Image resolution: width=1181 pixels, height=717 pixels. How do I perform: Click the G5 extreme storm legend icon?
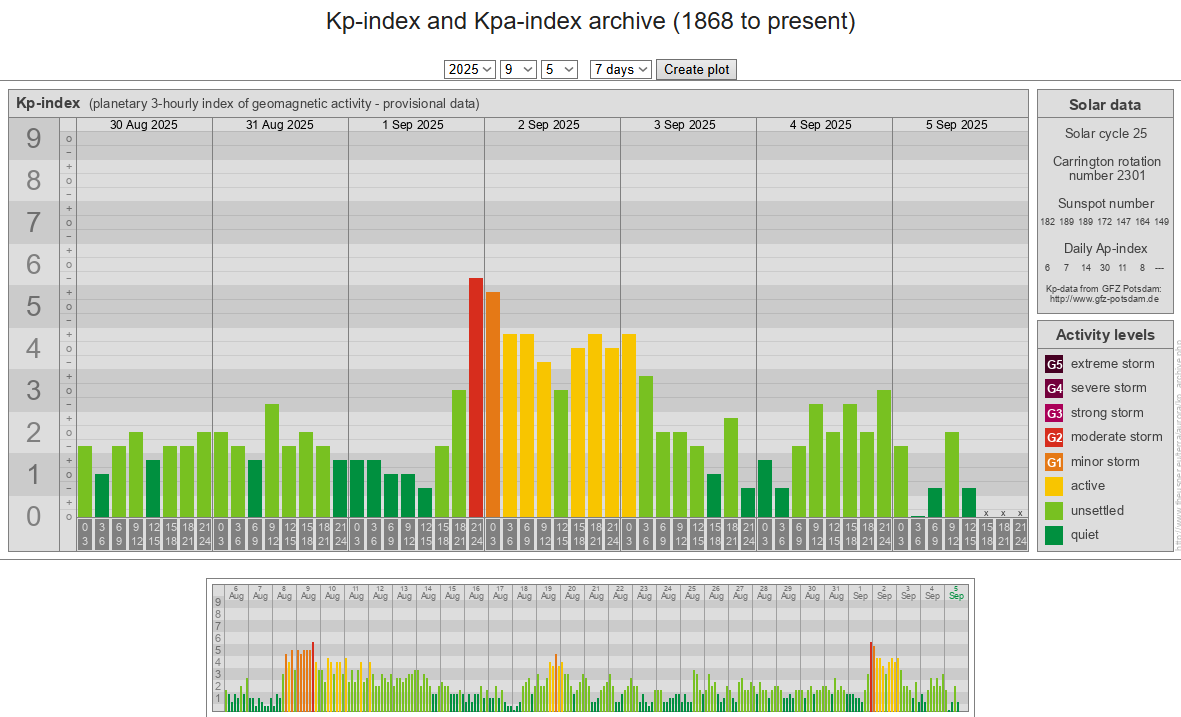pyautogui.click(x=1054, y=364)
